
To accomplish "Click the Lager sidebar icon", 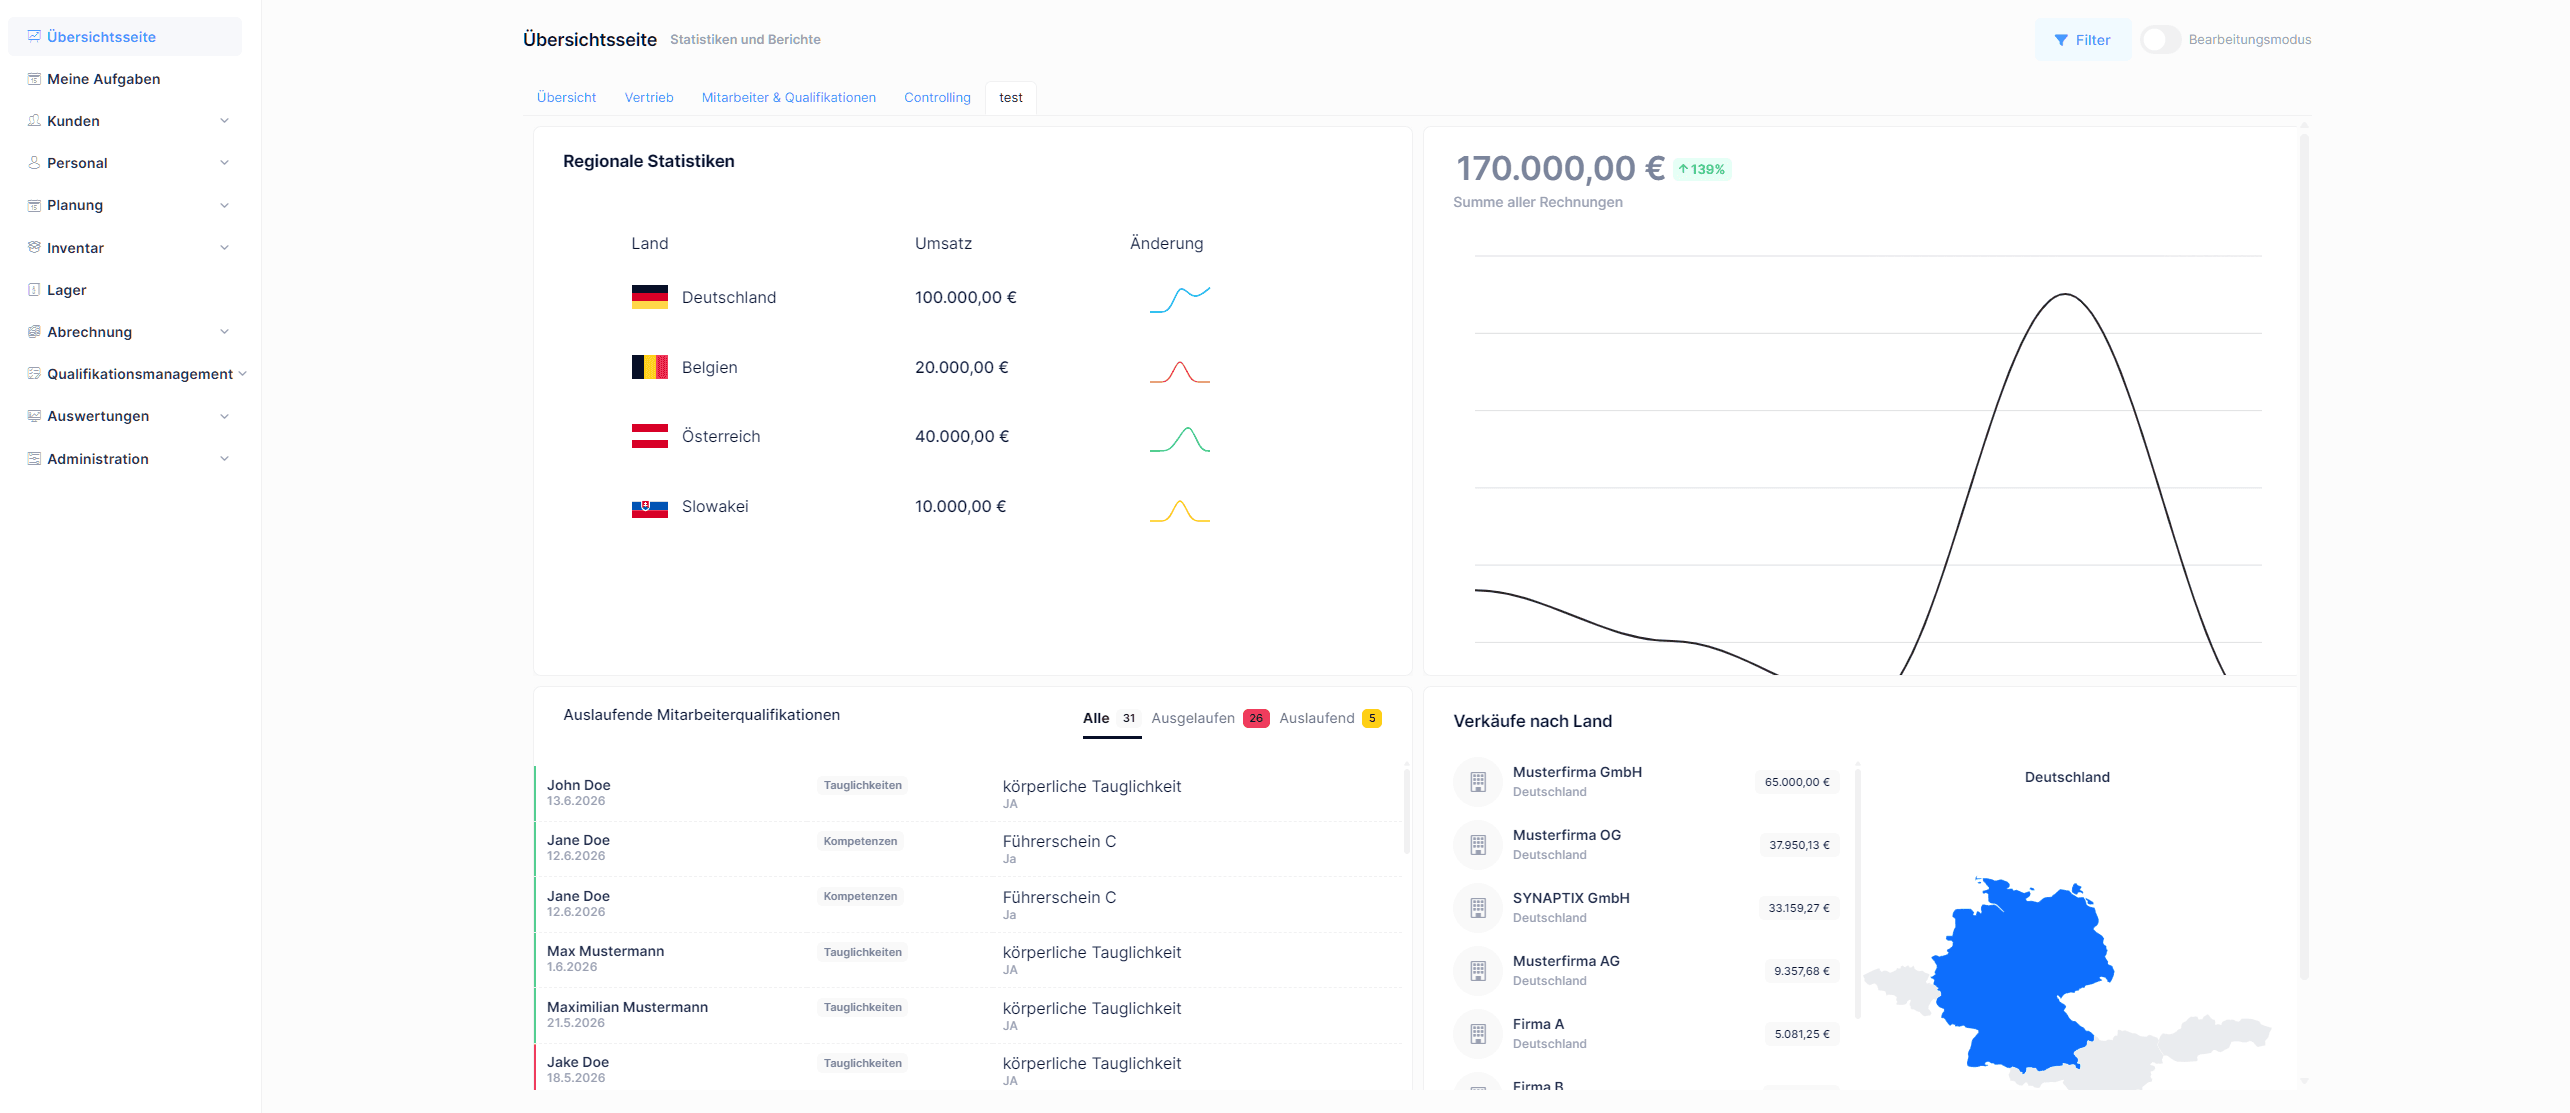I will [x=34, y=289].
